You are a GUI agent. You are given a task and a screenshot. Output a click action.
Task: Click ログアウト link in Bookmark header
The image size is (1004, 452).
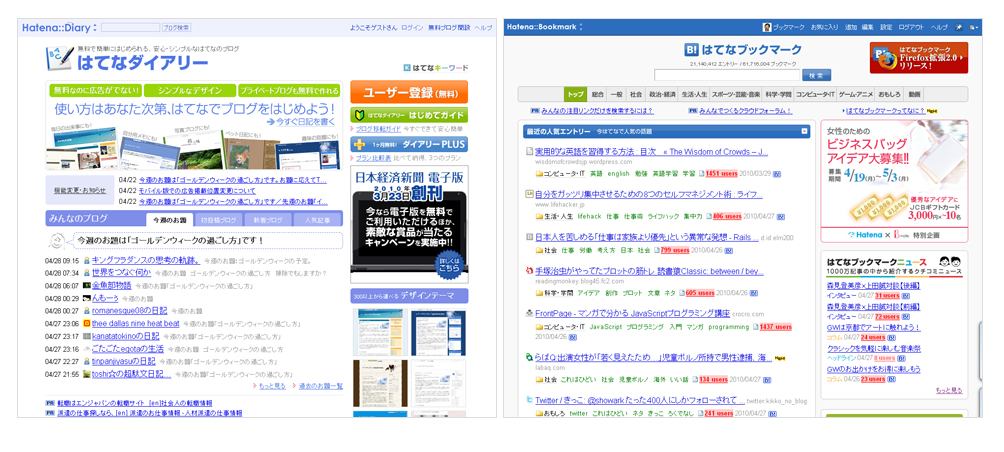point(911,28)
